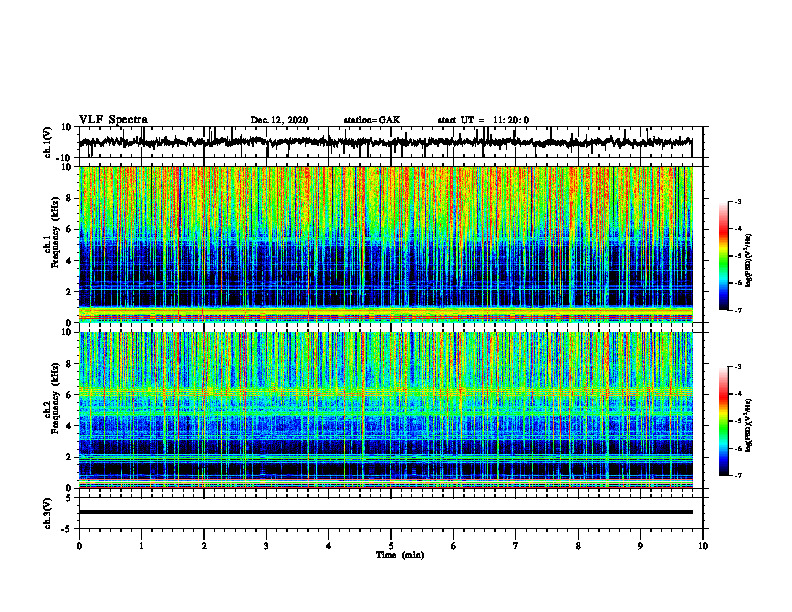The width and height of the screenshot is (792, 612).
Task: Click the ch.2 spectrogram colorbar
Action: (724, 421)
